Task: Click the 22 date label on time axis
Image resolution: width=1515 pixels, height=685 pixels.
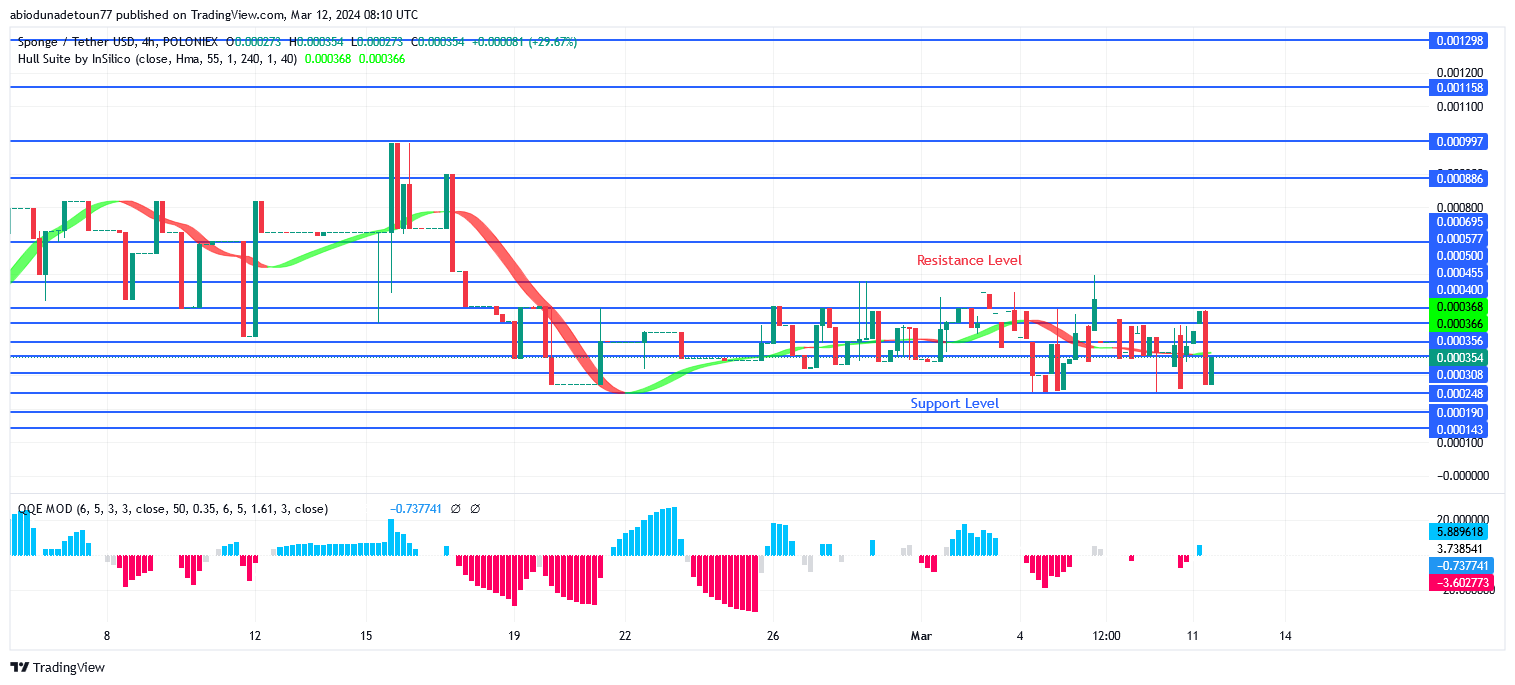Action: pyautogui.click(x=625, y=635)
